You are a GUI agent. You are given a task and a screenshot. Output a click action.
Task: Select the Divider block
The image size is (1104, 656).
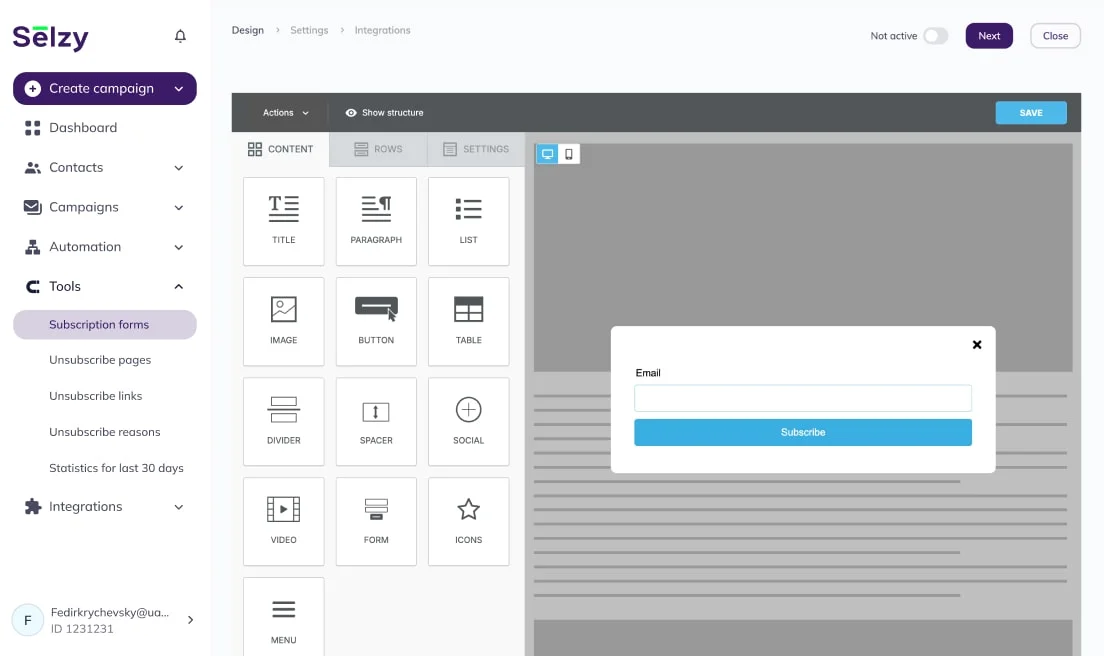click(x=283, y=421)
